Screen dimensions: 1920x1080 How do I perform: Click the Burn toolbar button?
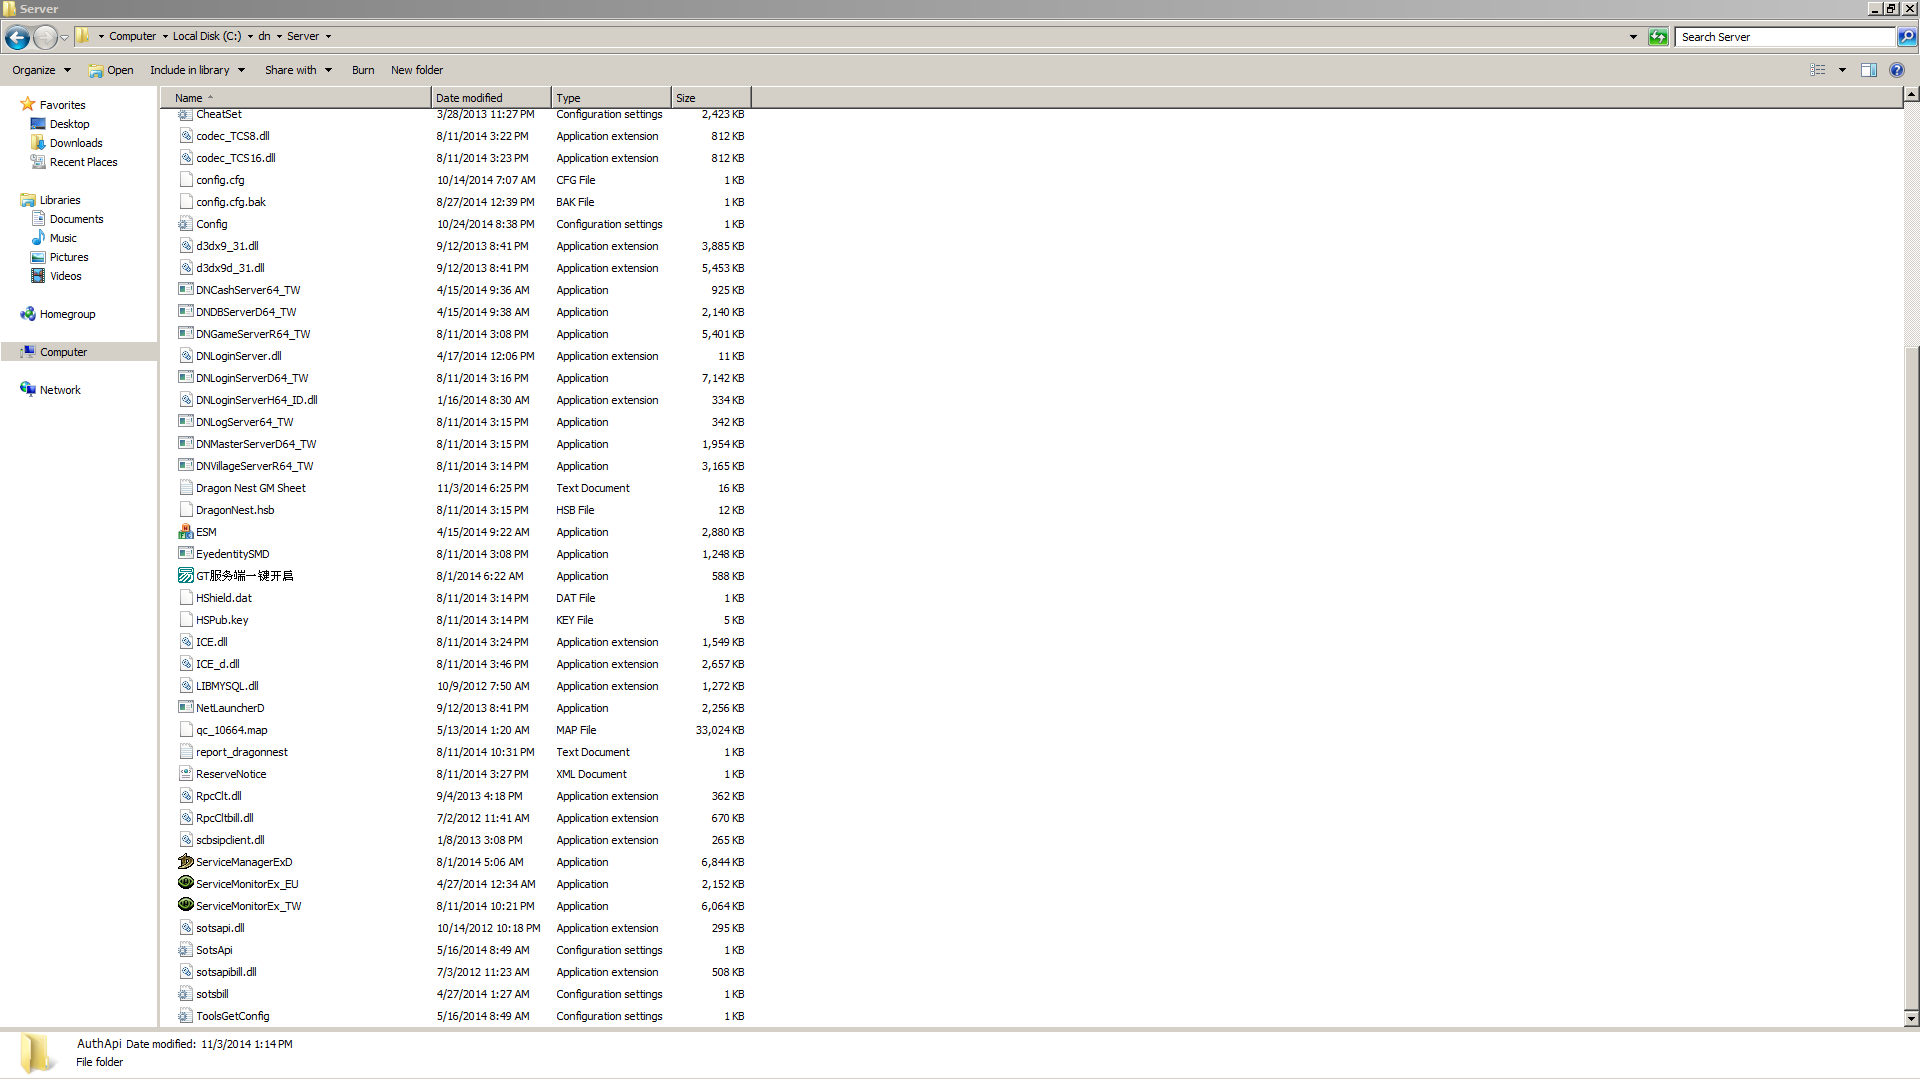(x=363, y=70)
